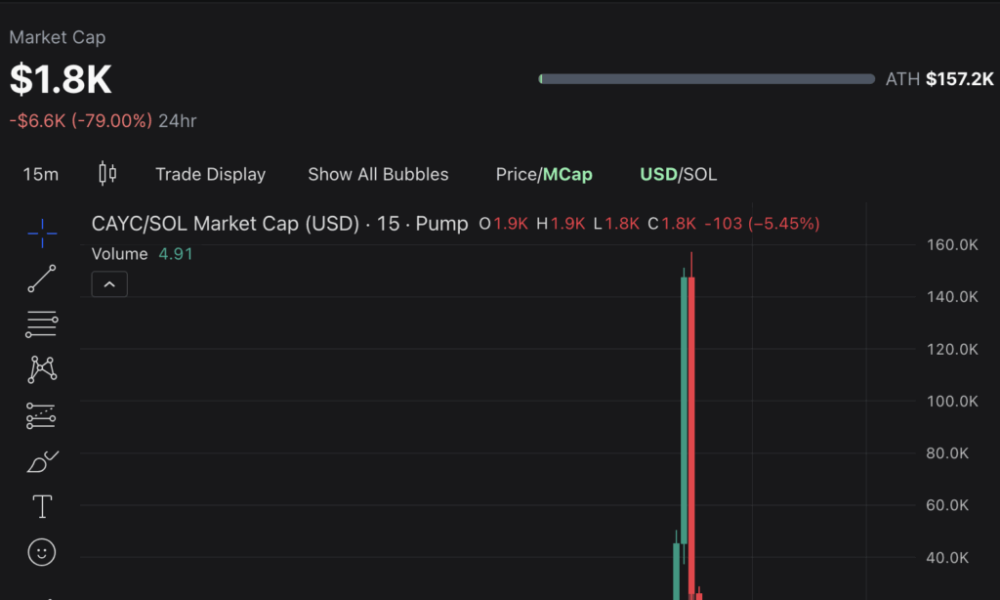Open the Pump exchange label in the legend

pyautogui.click(x=444, y=223)
